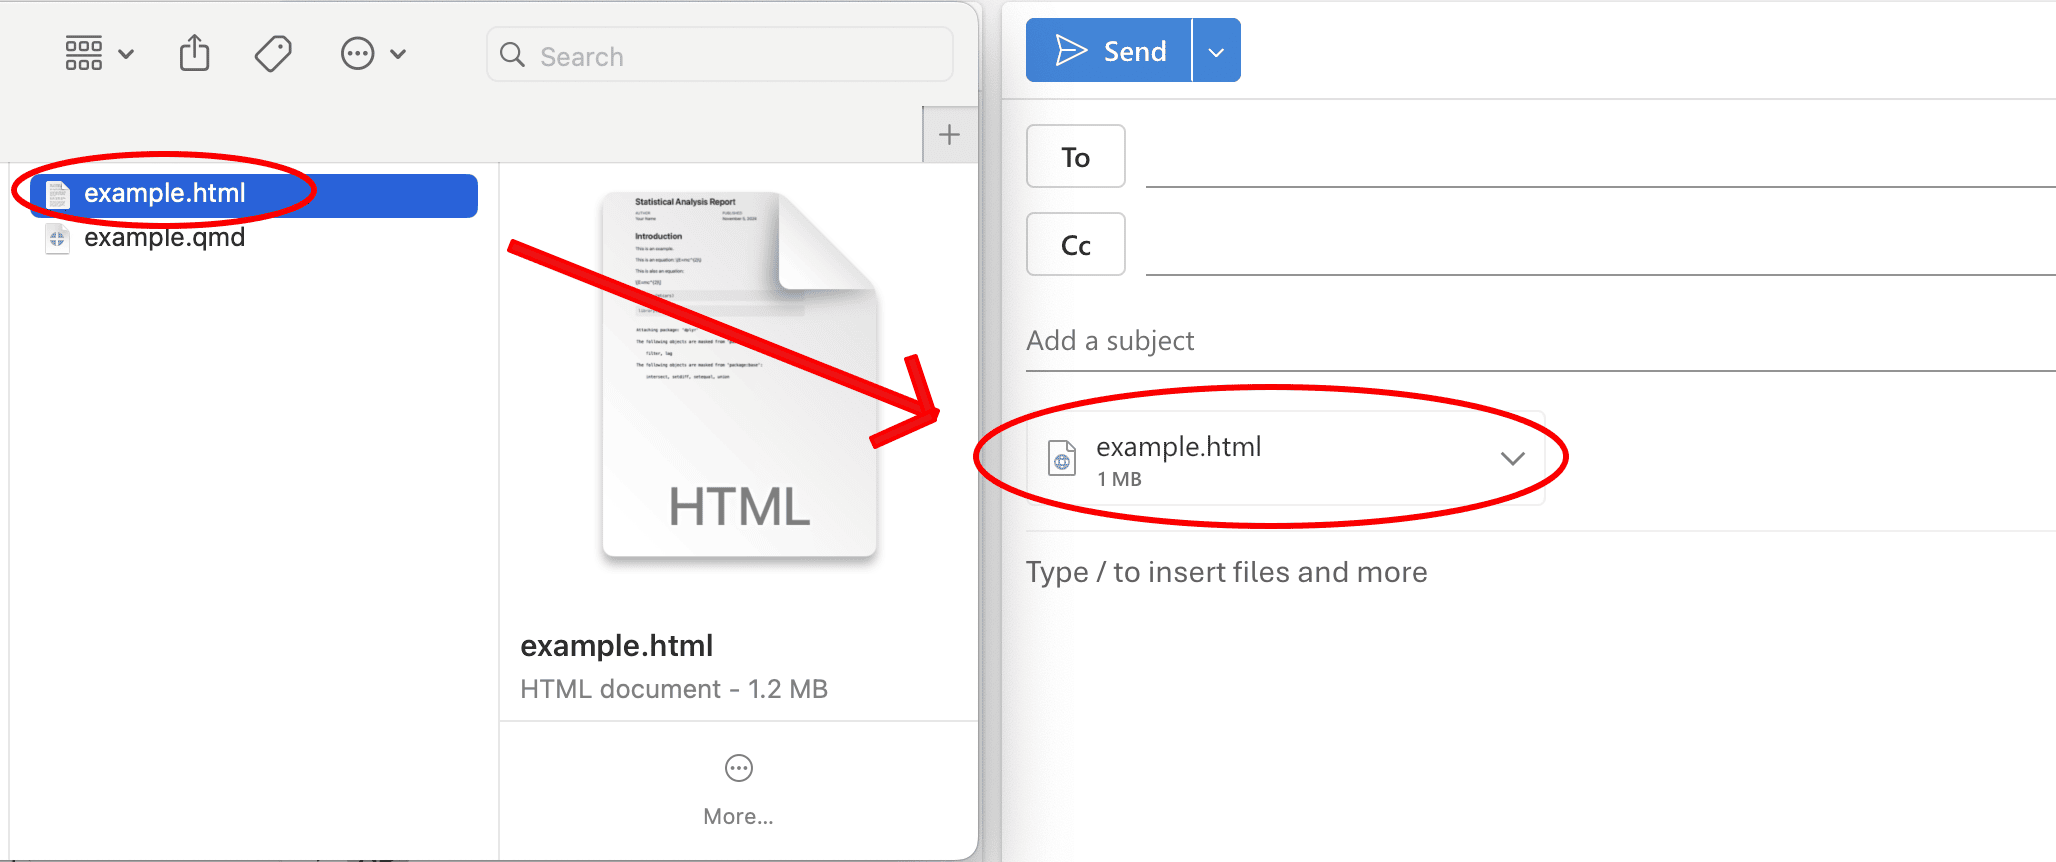Click the Finder Search field
Viewport: 2056px width, 862px height.
coord(720,56)
